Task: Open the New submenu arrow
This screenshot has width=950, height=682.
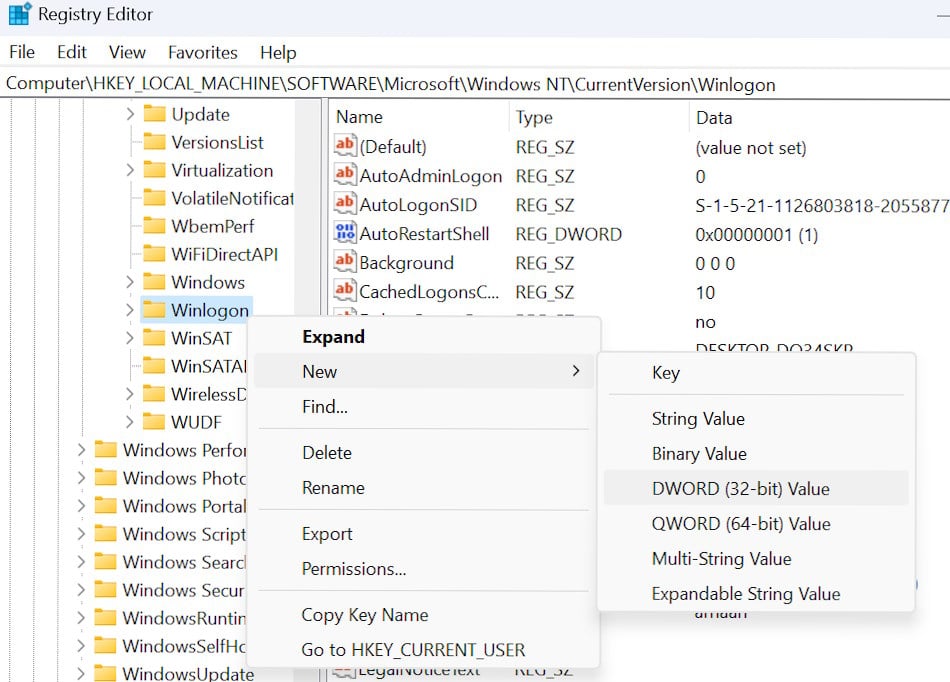Action: [x=576, y=371]
